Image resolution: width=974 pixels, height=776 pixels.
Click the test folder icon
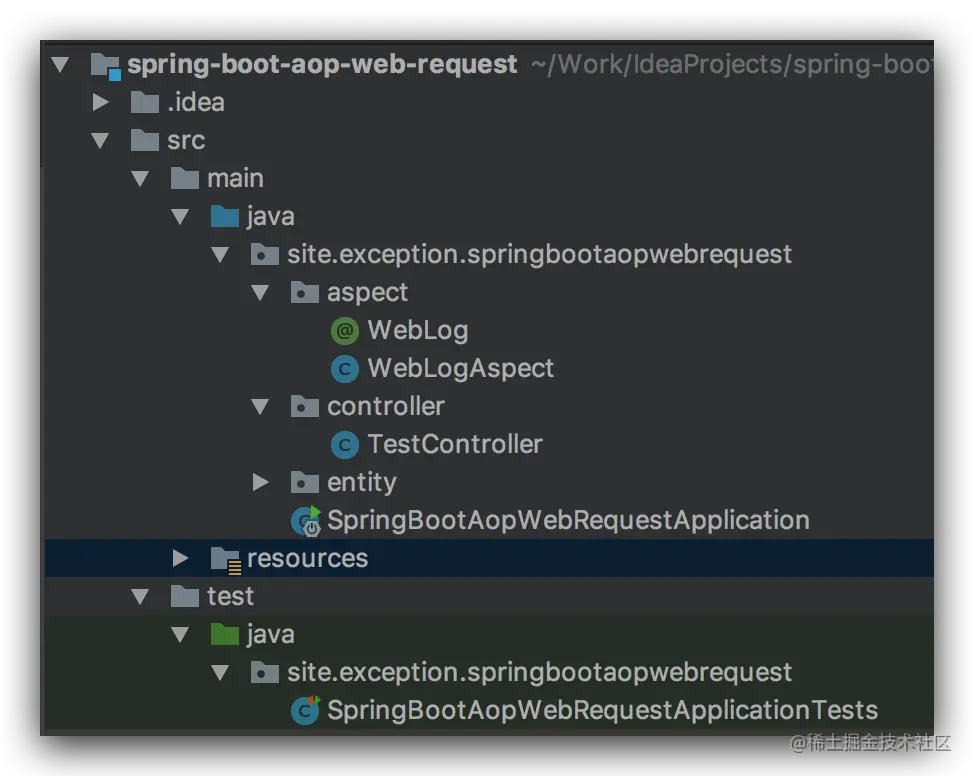point(184,596)
